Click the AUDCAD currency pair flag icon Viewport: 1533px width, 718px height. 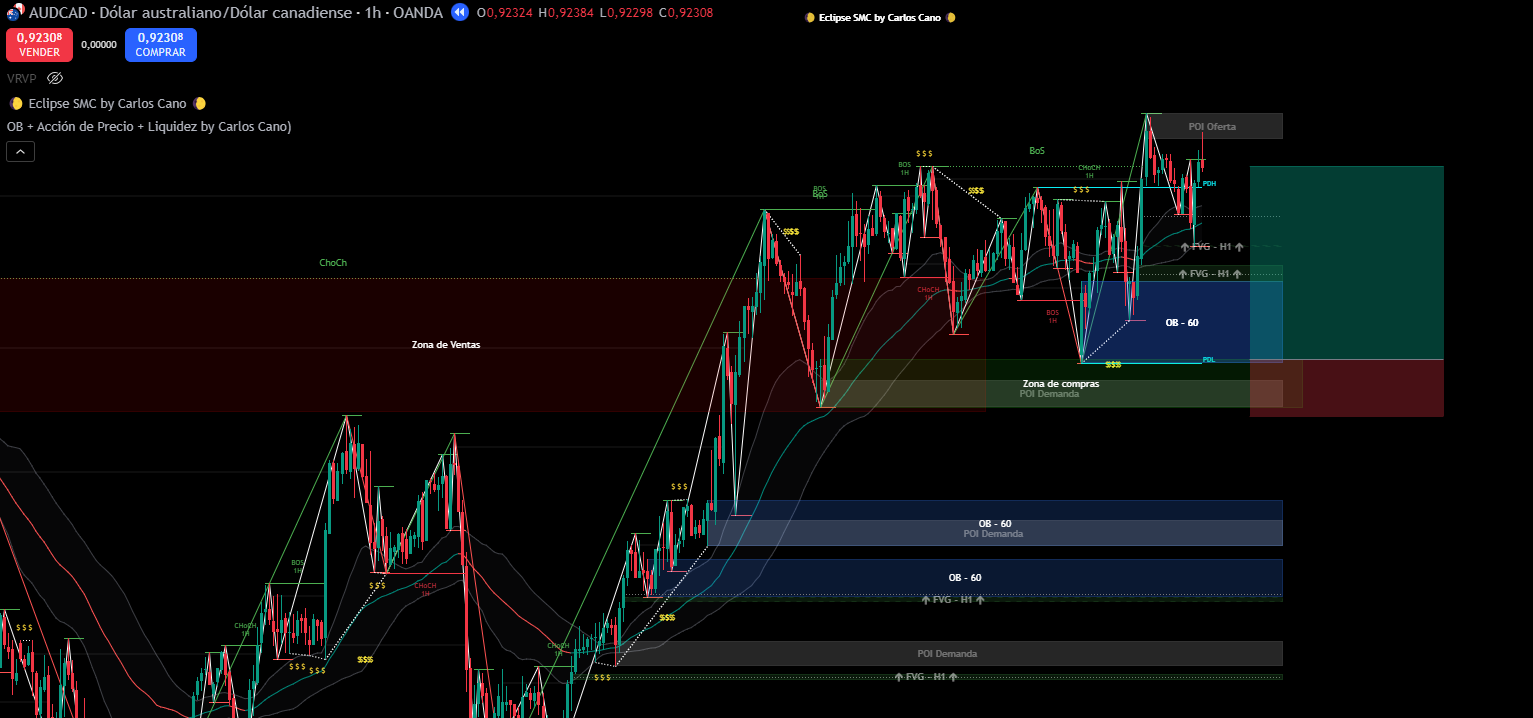(x=15, y=12)
